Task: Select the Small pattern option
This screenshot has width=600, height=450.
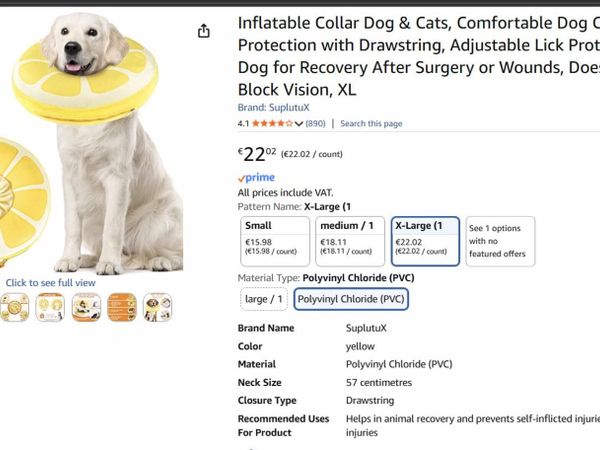Action: click(274, 241)
